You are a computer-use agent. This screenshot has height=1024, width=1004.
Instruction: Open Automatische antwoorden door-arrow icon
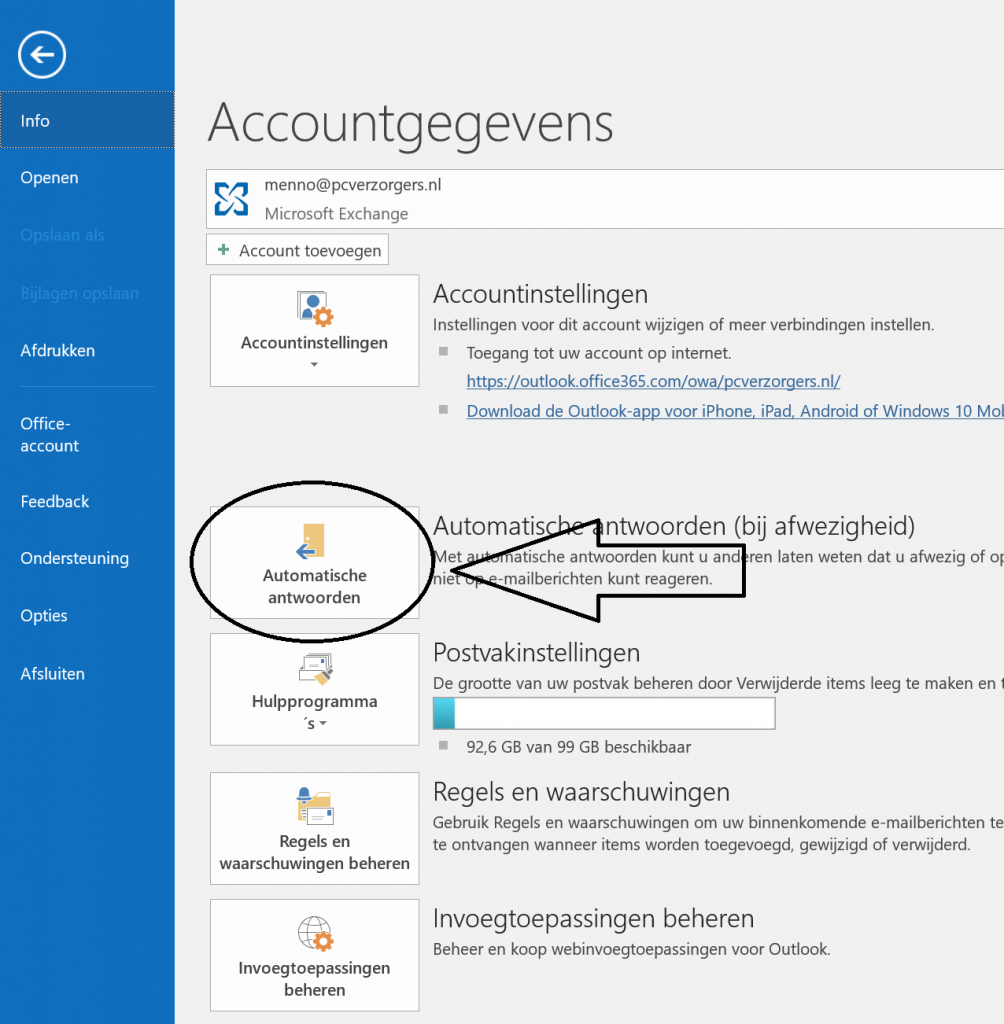point(311,541)
